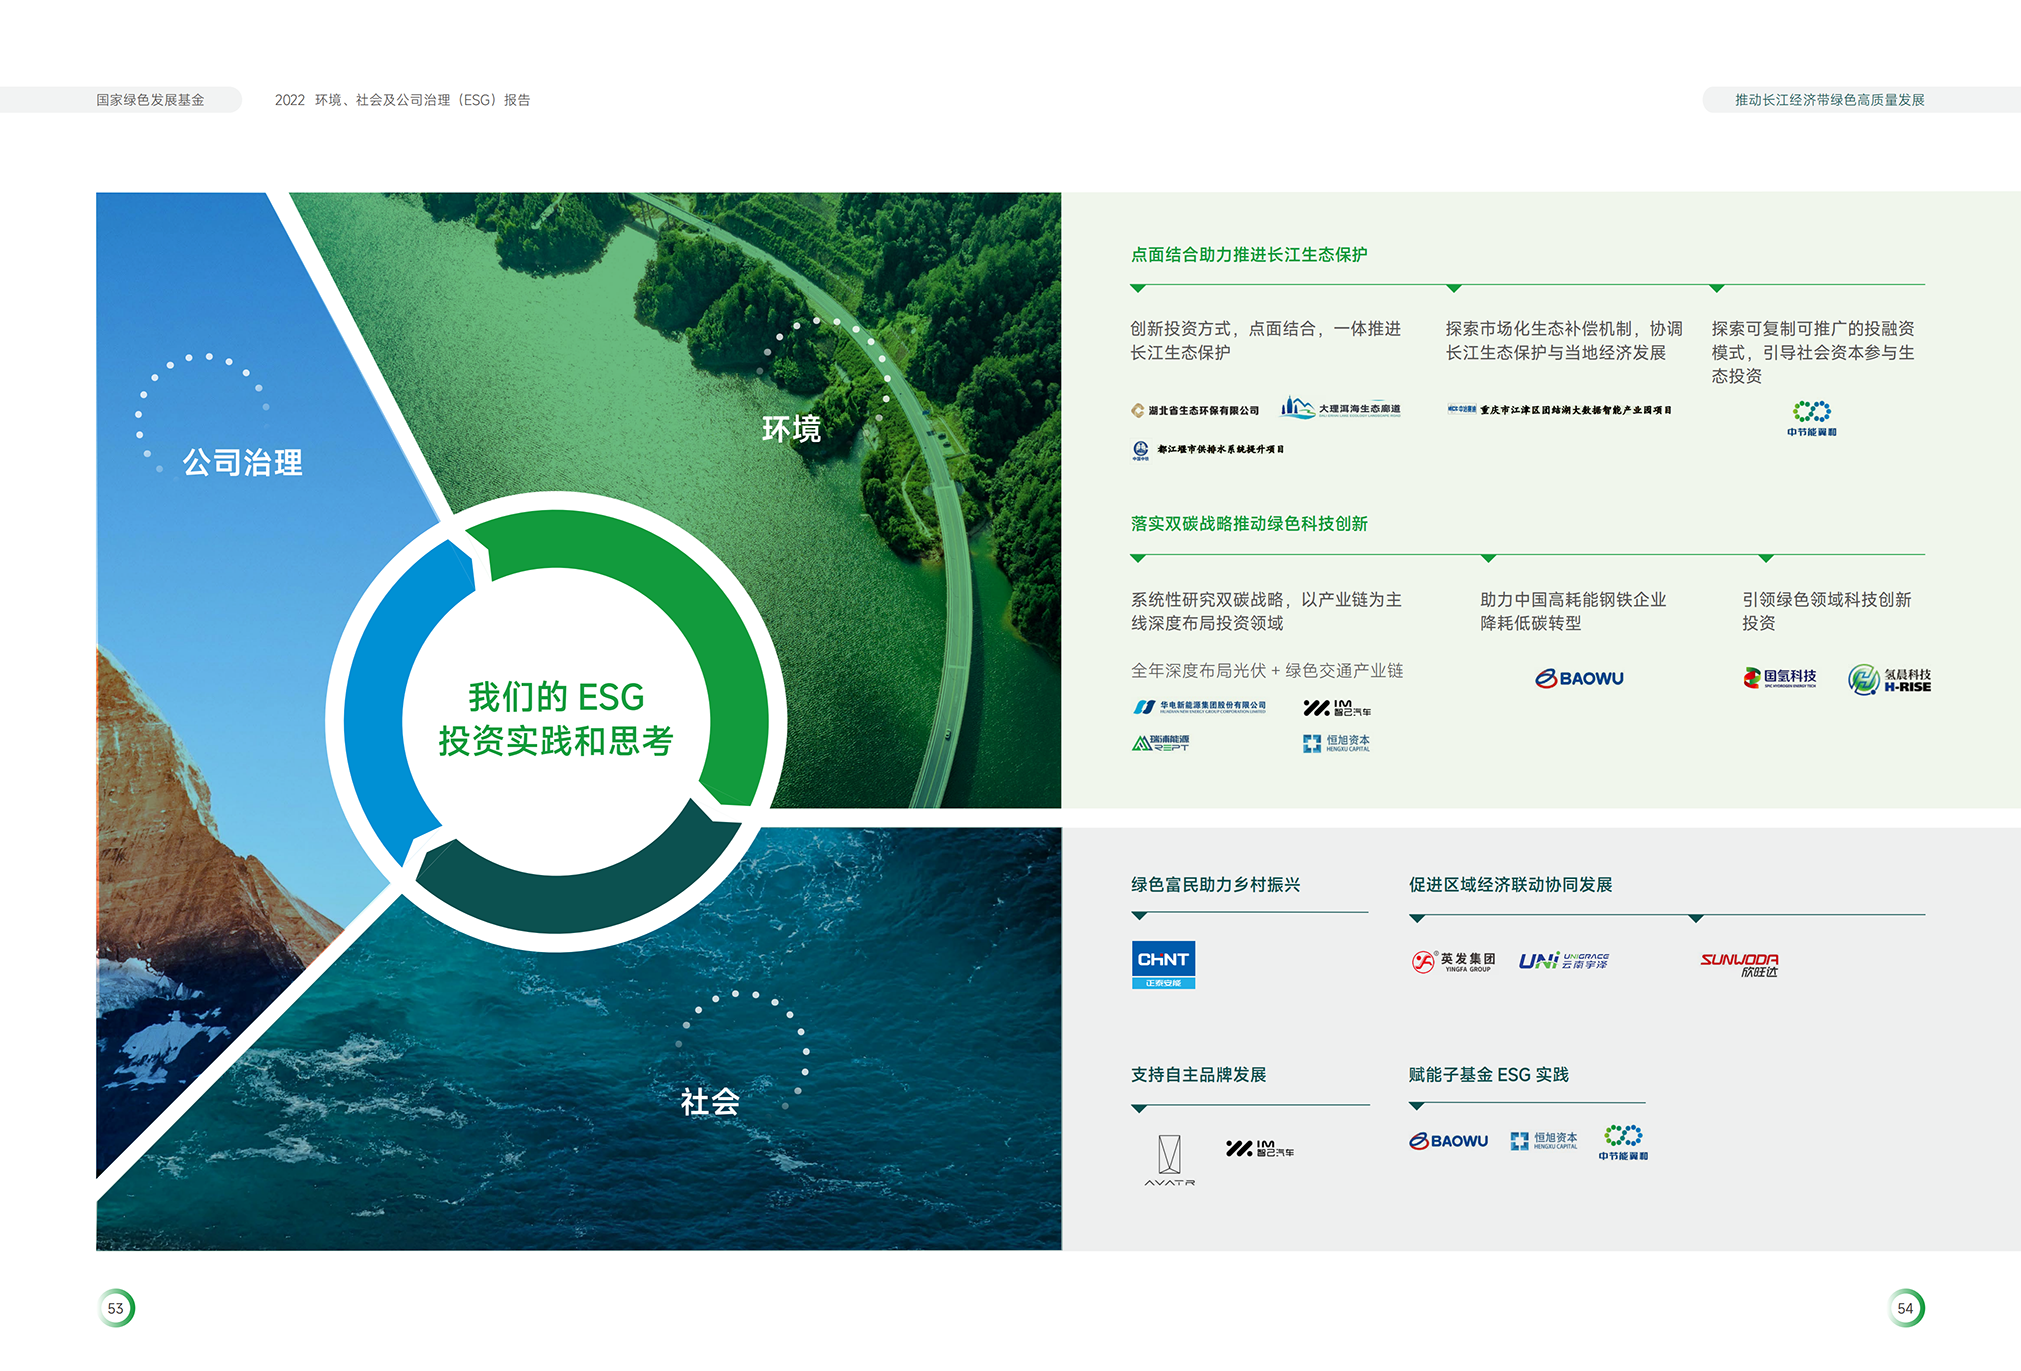Select the 公司治理 section label
Image resolution: width=2021 pixels, height=1371 pixels.
242,462
